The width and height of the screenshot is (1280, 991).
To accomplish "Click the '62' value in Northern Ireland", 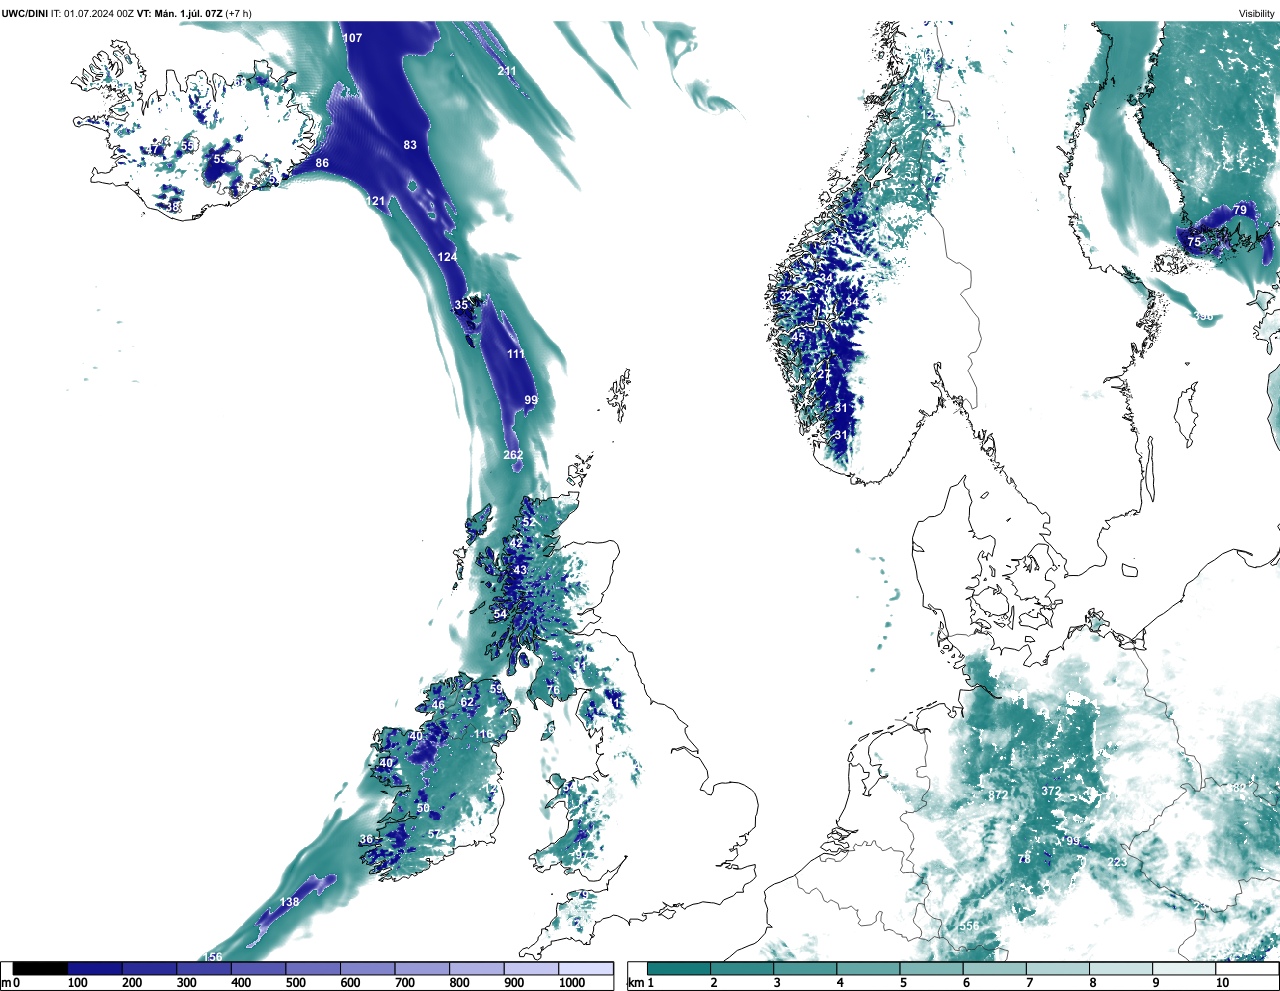I will click(x=467, y=702).
